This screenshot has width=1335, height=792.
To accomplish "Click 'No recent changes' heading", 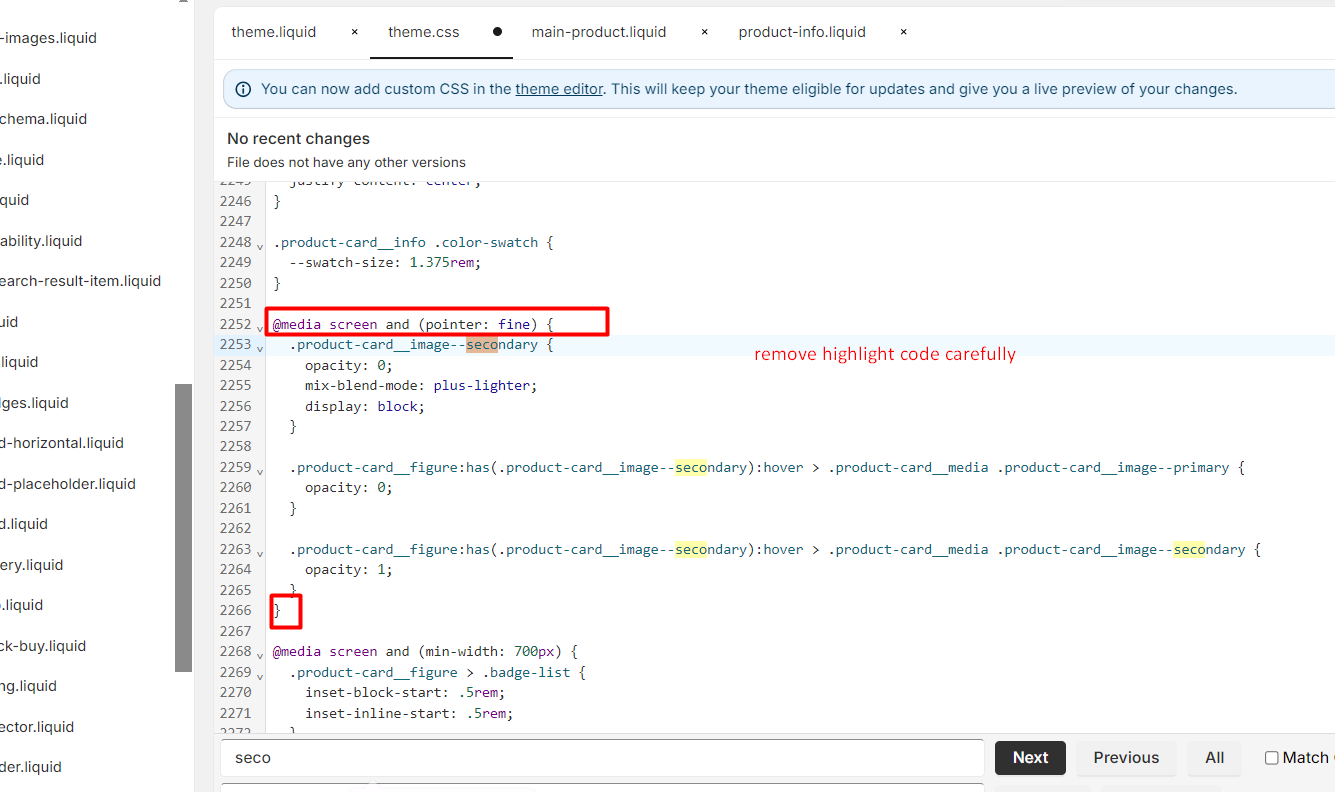I will 298,139.
